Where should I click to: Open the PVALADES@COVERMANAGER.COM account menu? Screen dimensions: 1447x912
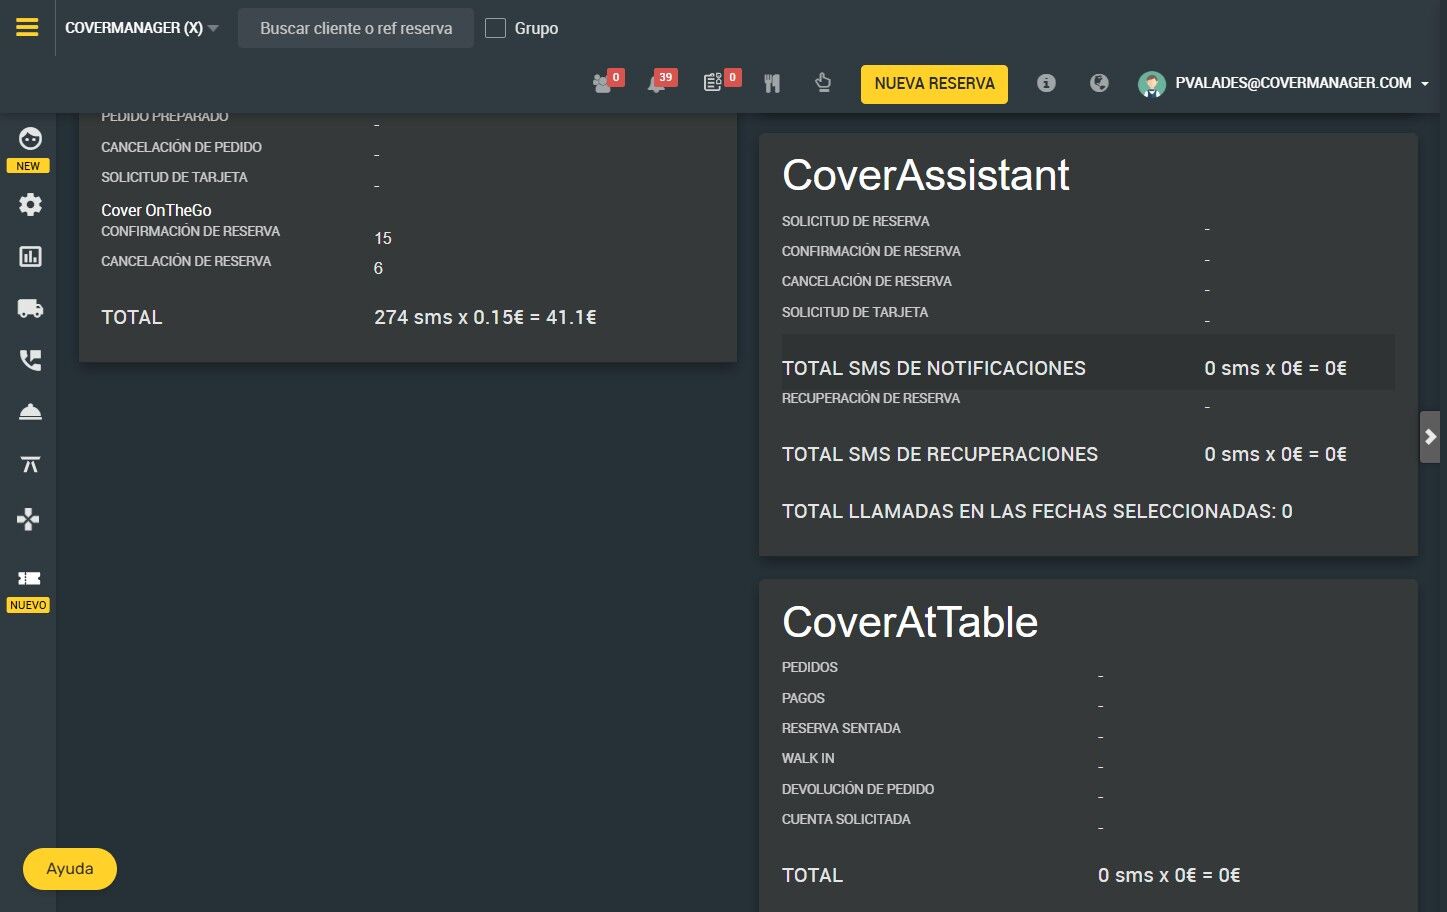click(1284, 83)
